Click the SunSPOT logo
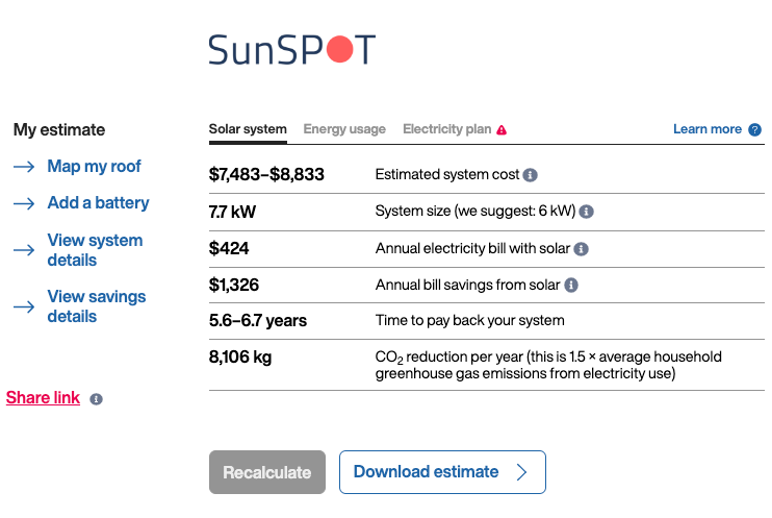Viewport: 772px width, 518px height. (x=292, y=49)
